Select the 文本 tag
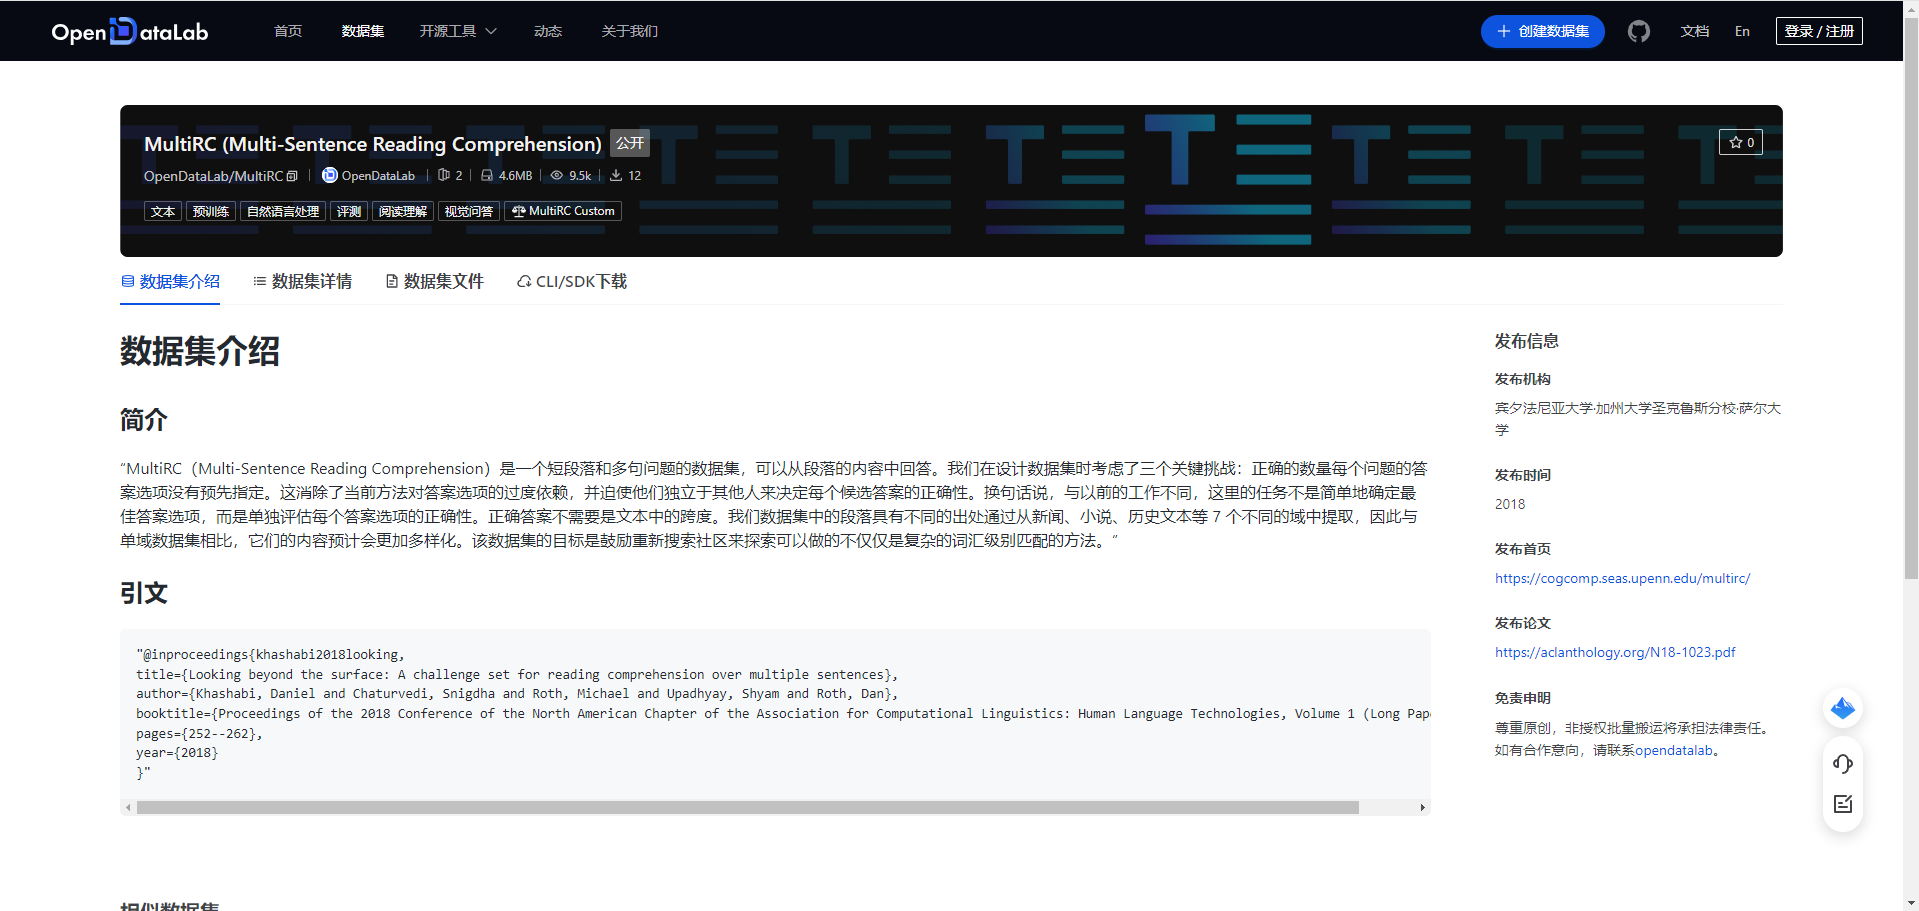Viewport: 1919px width, 911px height. point(163,211)
